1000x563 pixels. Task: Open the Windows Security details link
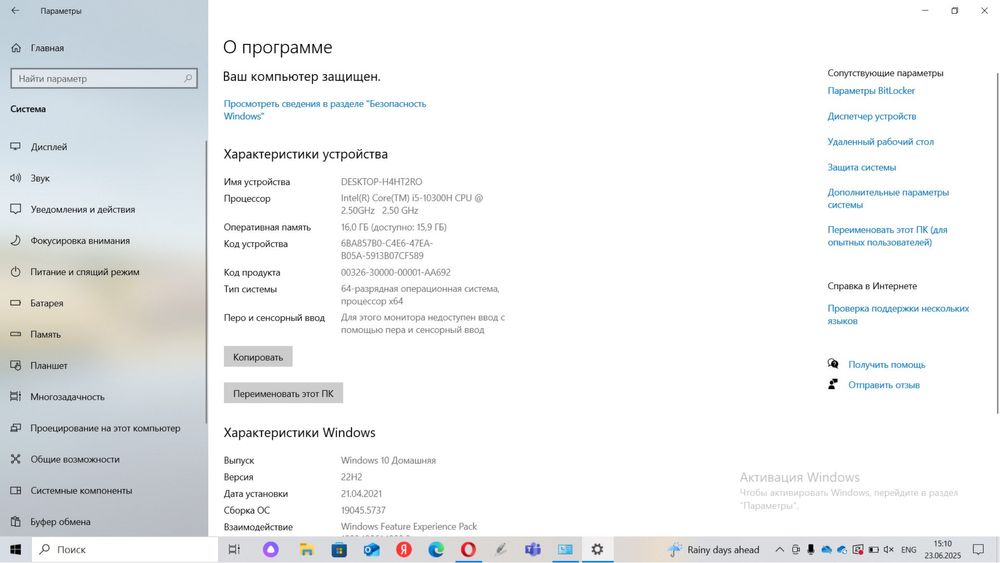coord(325,110)
